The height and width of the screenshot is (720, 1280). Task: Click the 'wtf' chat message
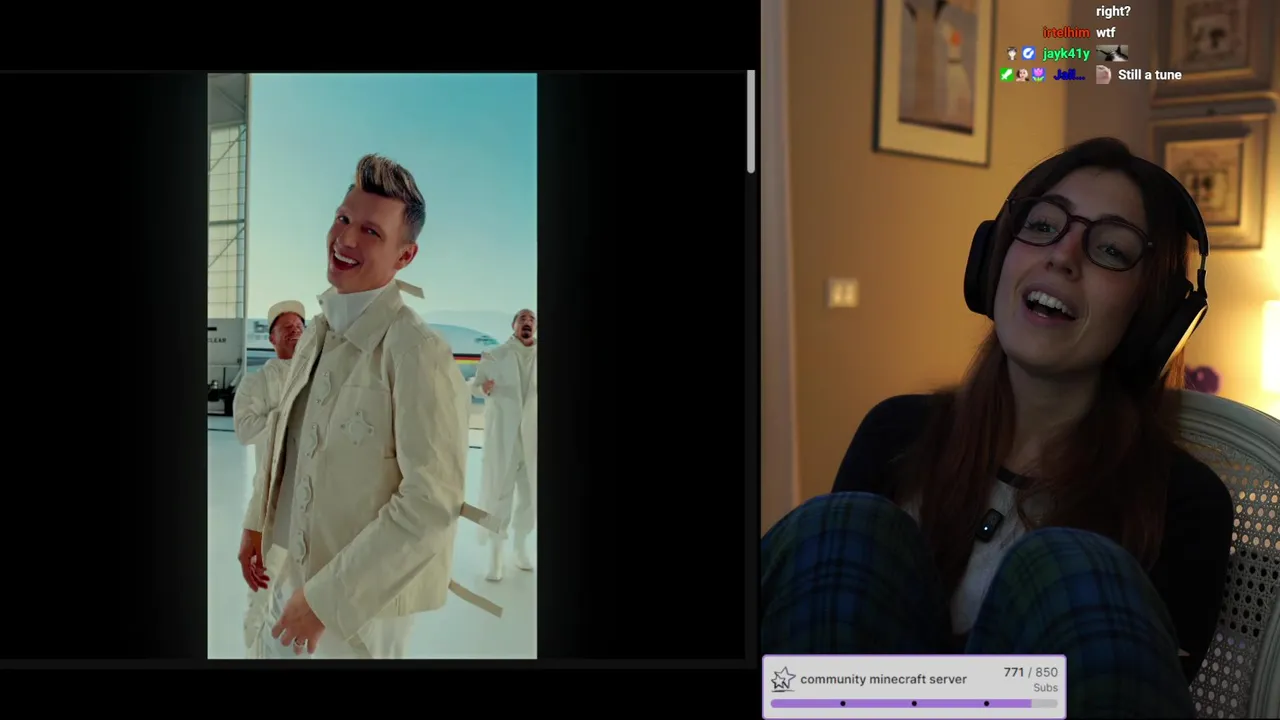[1105, 33]
